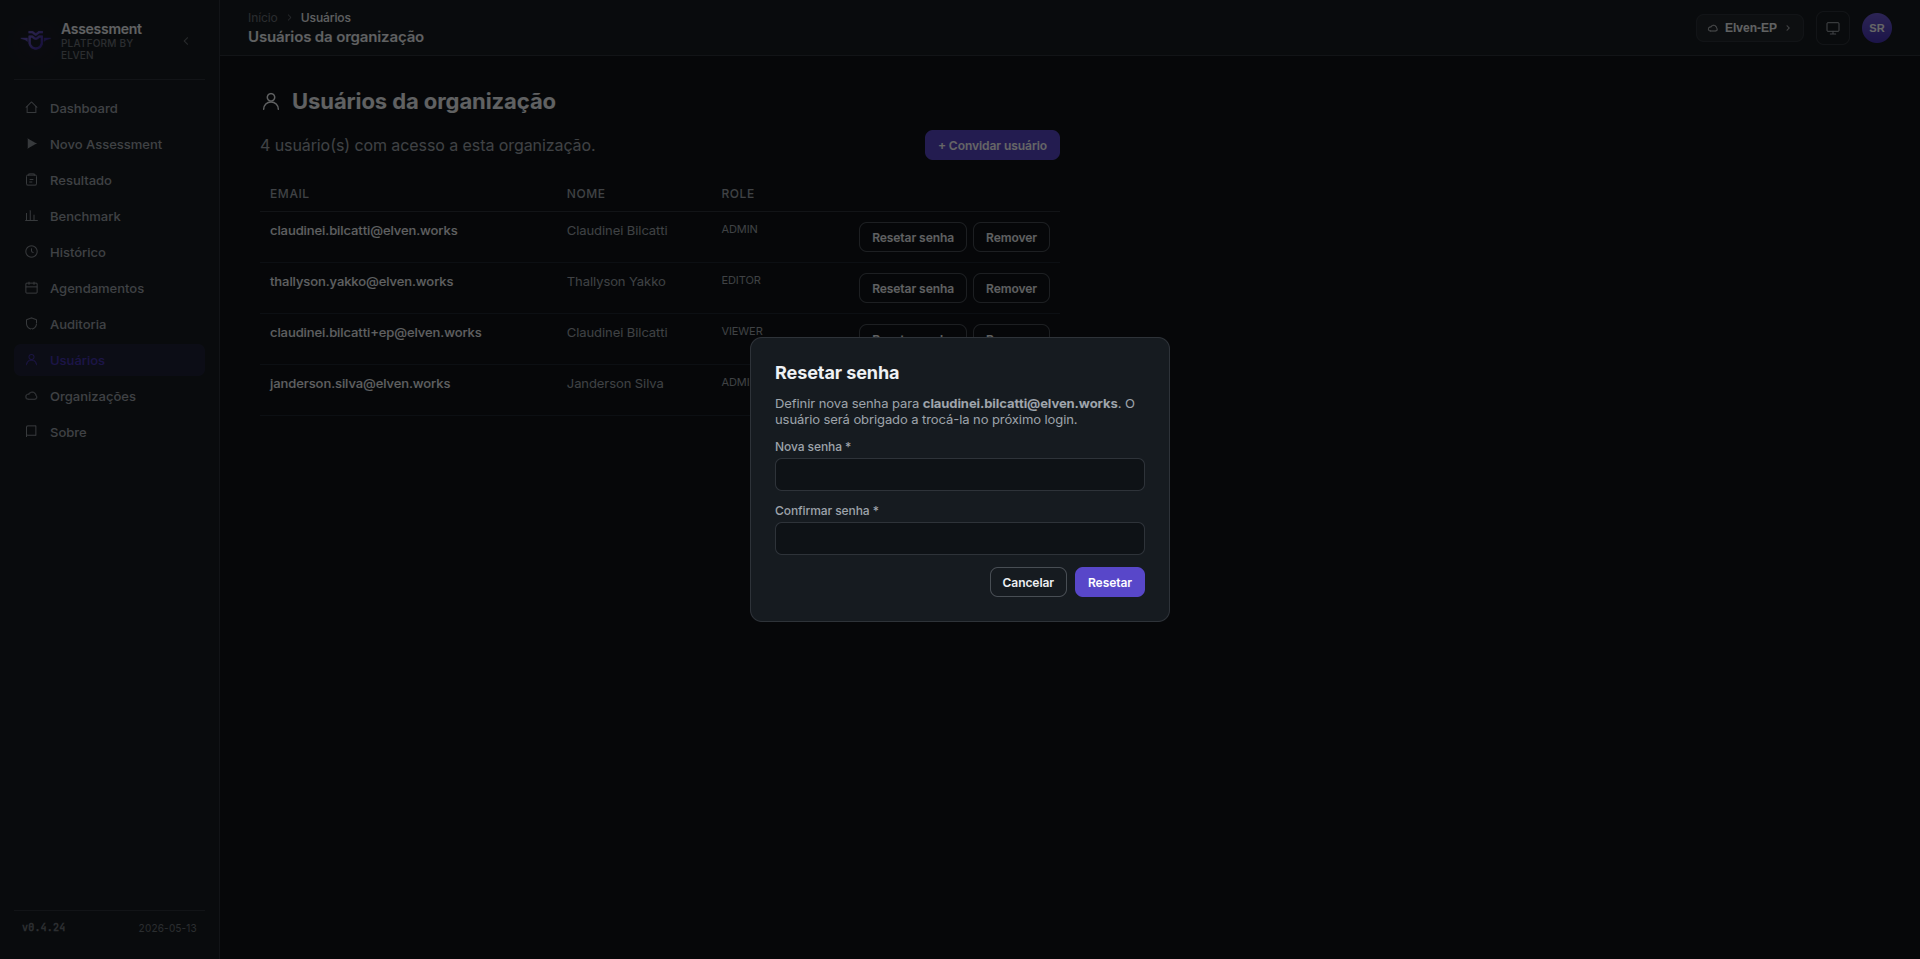This screenshot has height=959, width=1920.
Task: Click the version label v0.4.24
Action: pos(44,927)
